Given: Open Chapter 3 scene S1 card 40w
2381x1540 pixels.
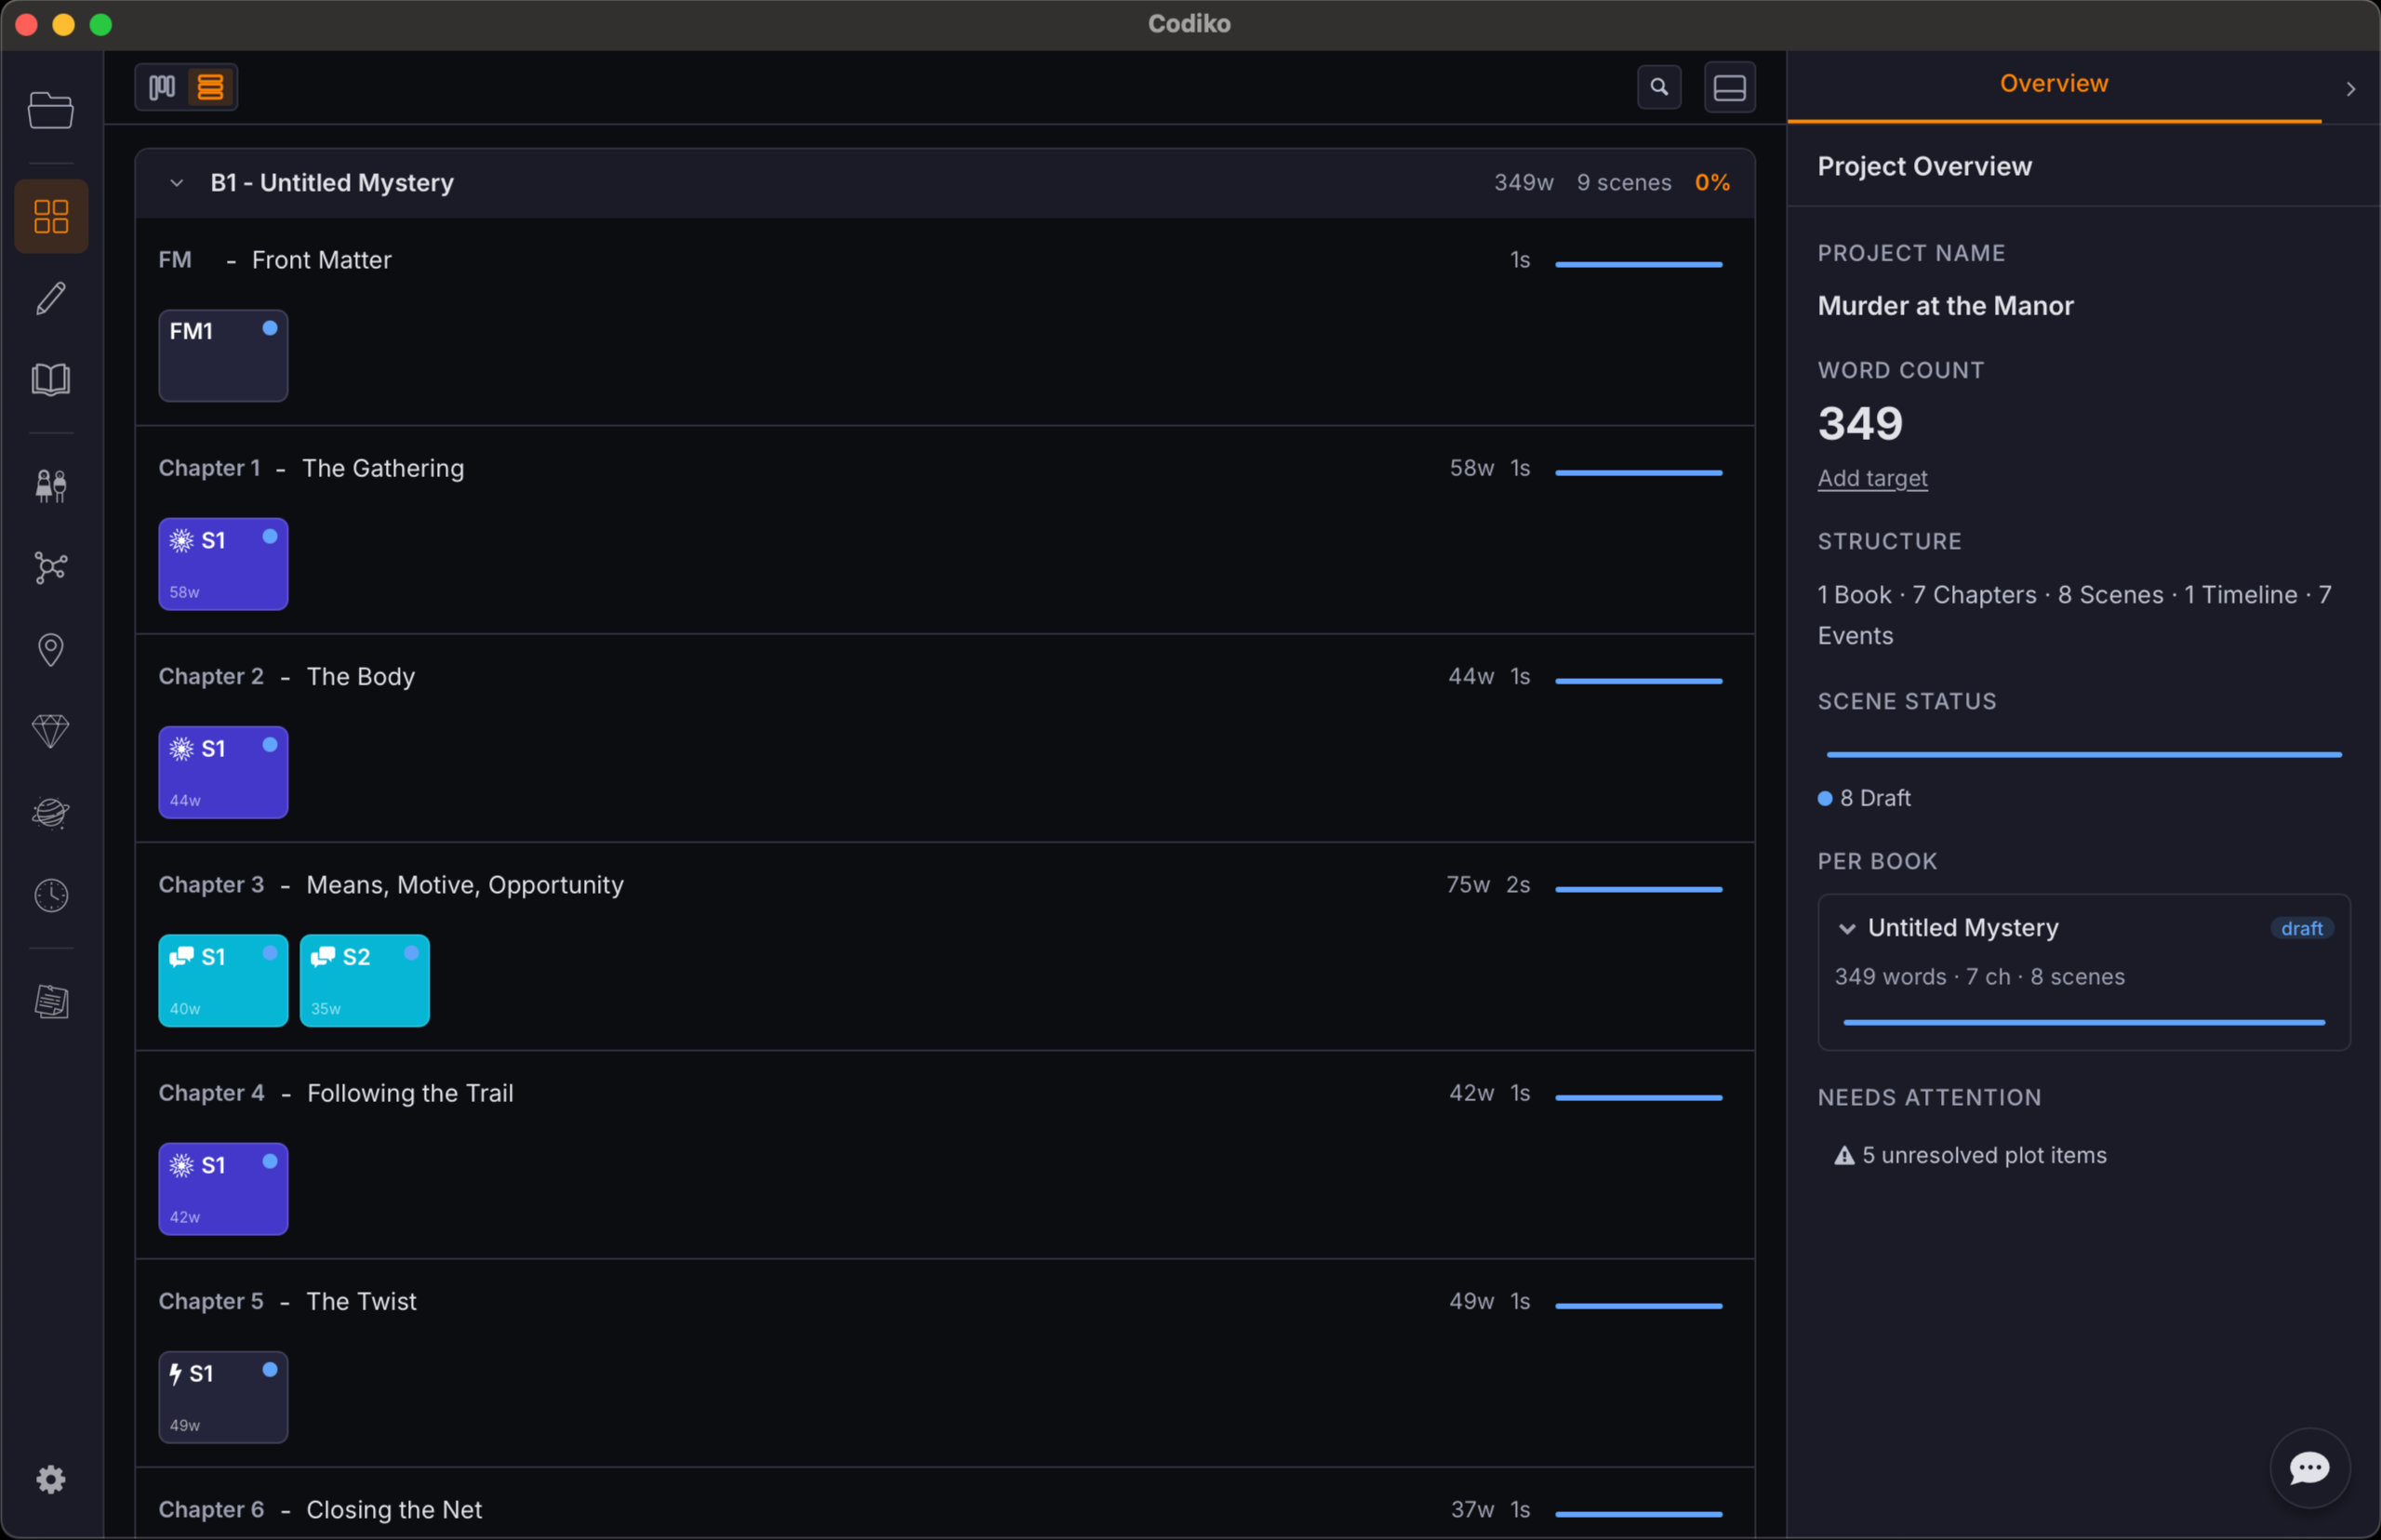Looking at the screenshot, I should (x=223, y=981).
